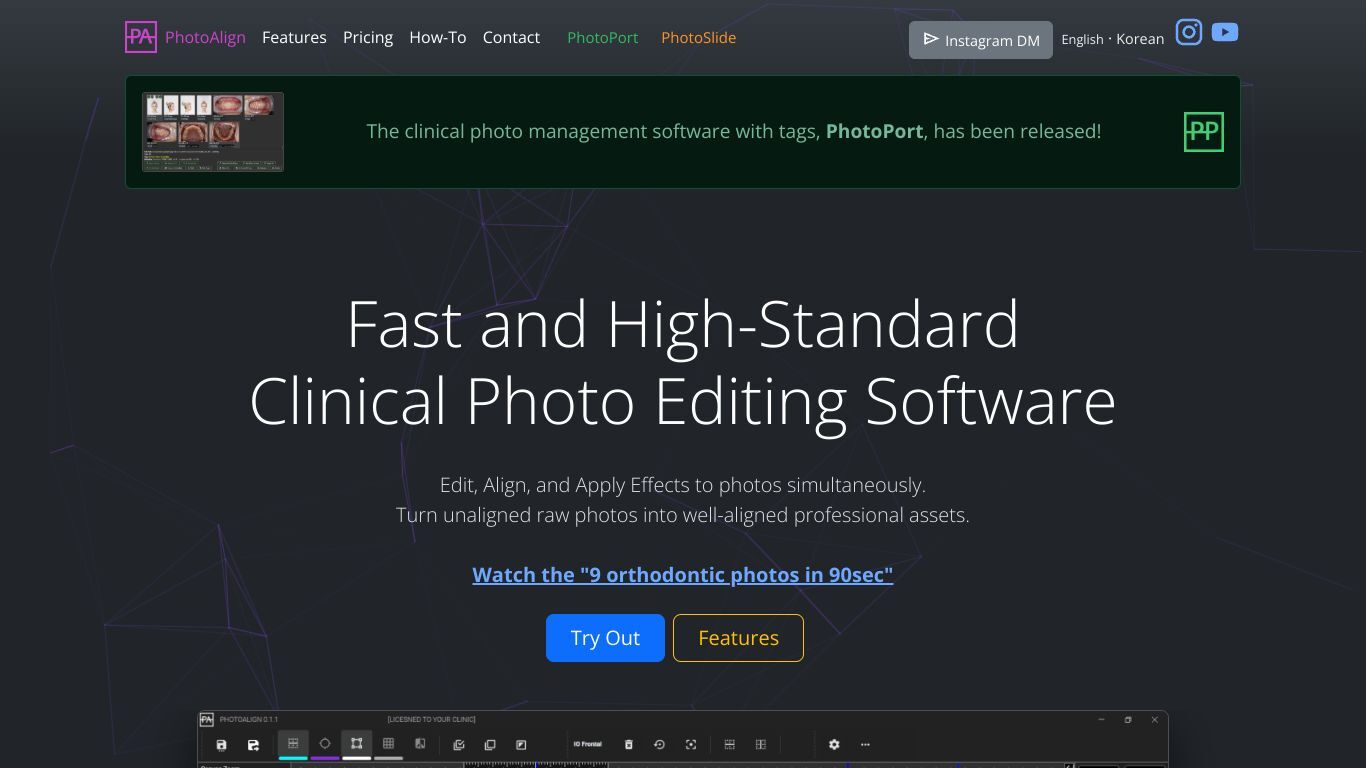The height and width of the screenshot is (768, 1366).
Task: Open the Pricing menu item
Action: coord(368,38)
